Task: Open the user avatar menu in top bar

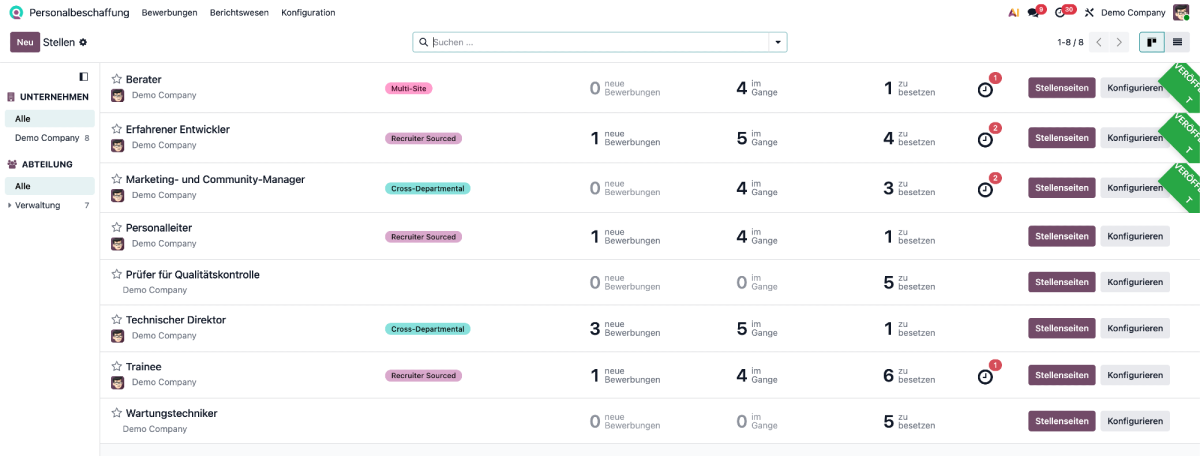Action: coord(1181,13)
